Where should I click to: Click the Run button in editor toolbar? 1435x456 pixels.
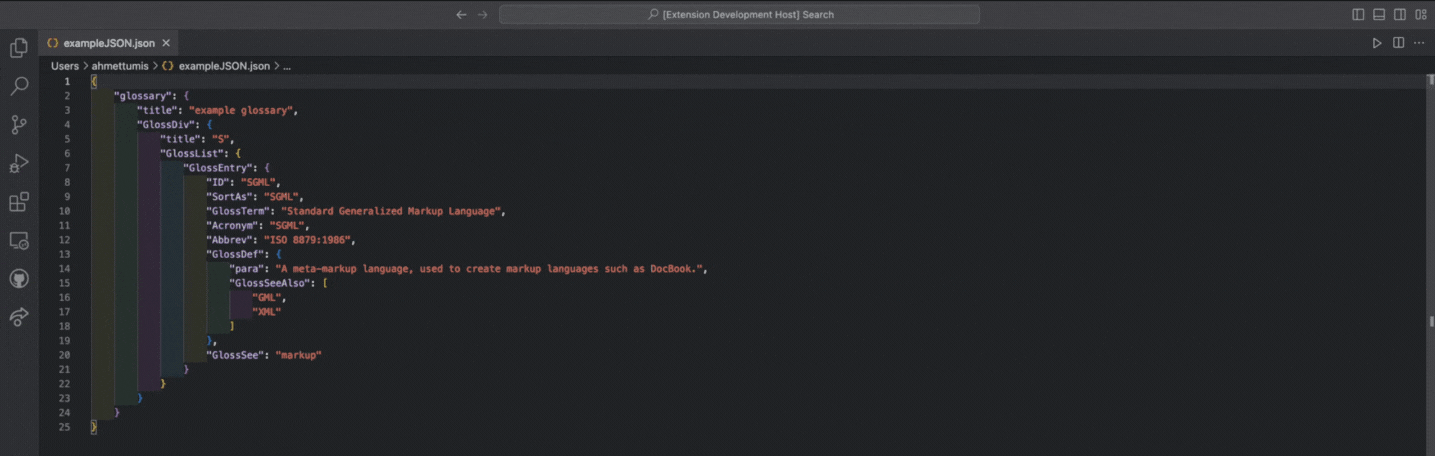[1377, 43]
